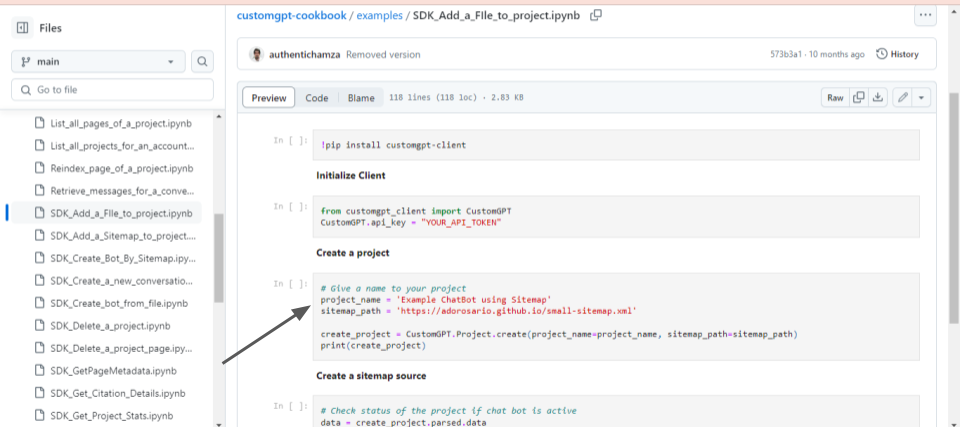Open SDK_Create_Bot_By_Sitemap file

point(123,258)
